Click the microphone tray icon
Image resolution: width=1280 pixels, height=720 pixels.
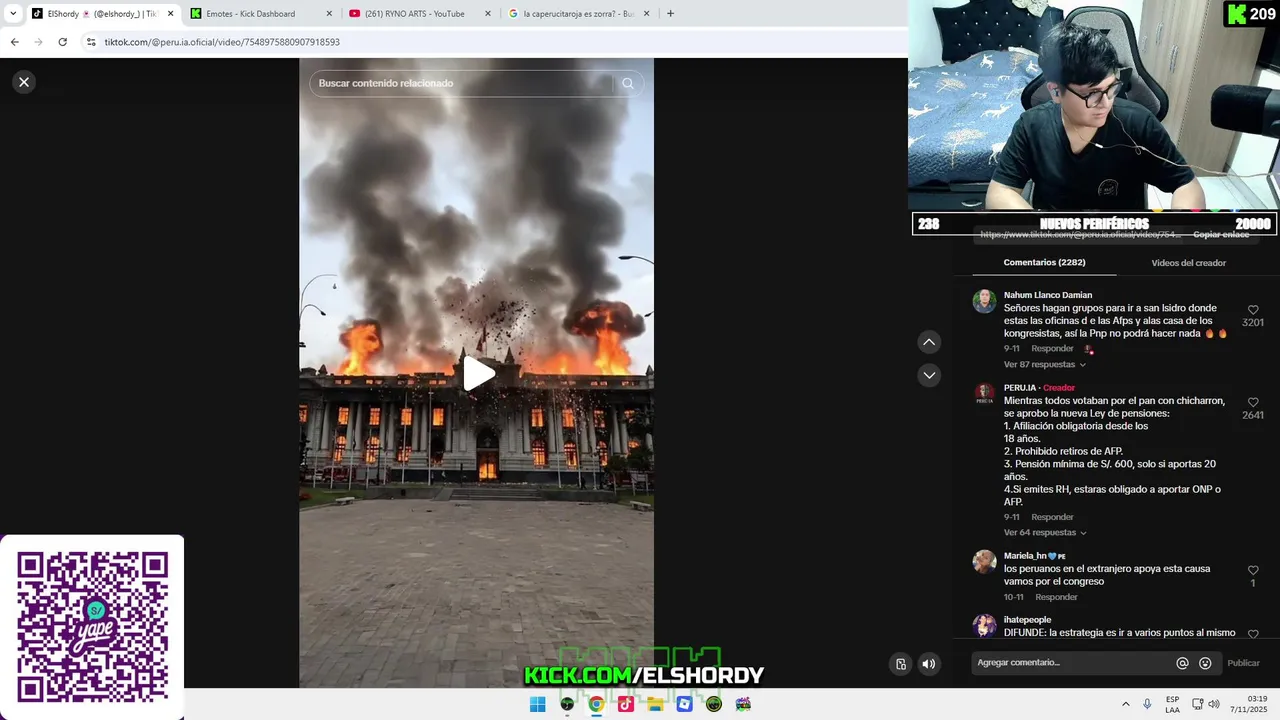click(1147, 704)
